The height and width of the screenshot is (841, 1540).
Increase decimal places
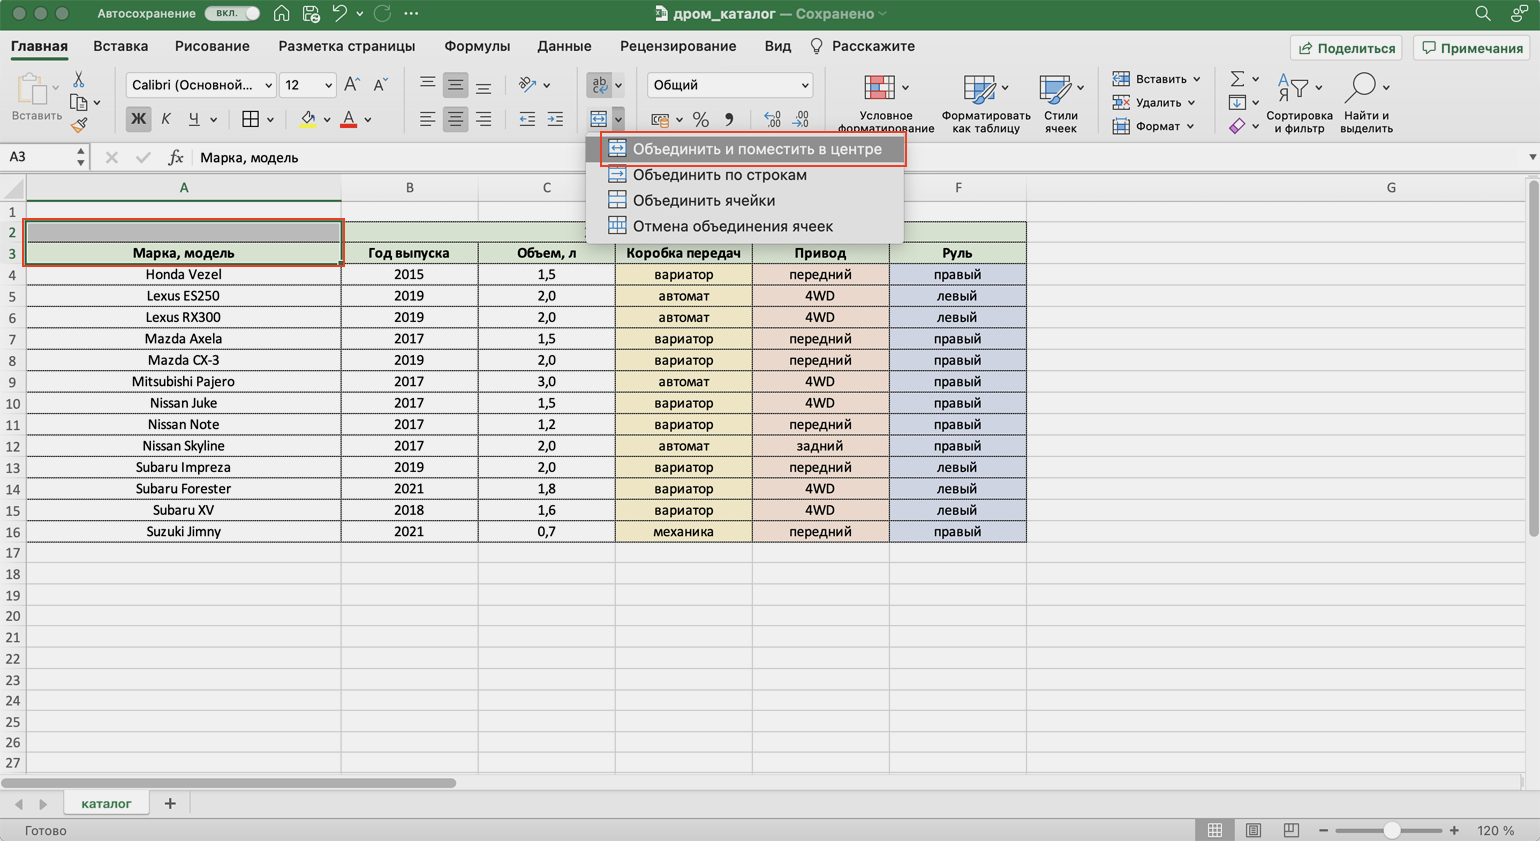(772, 119)
